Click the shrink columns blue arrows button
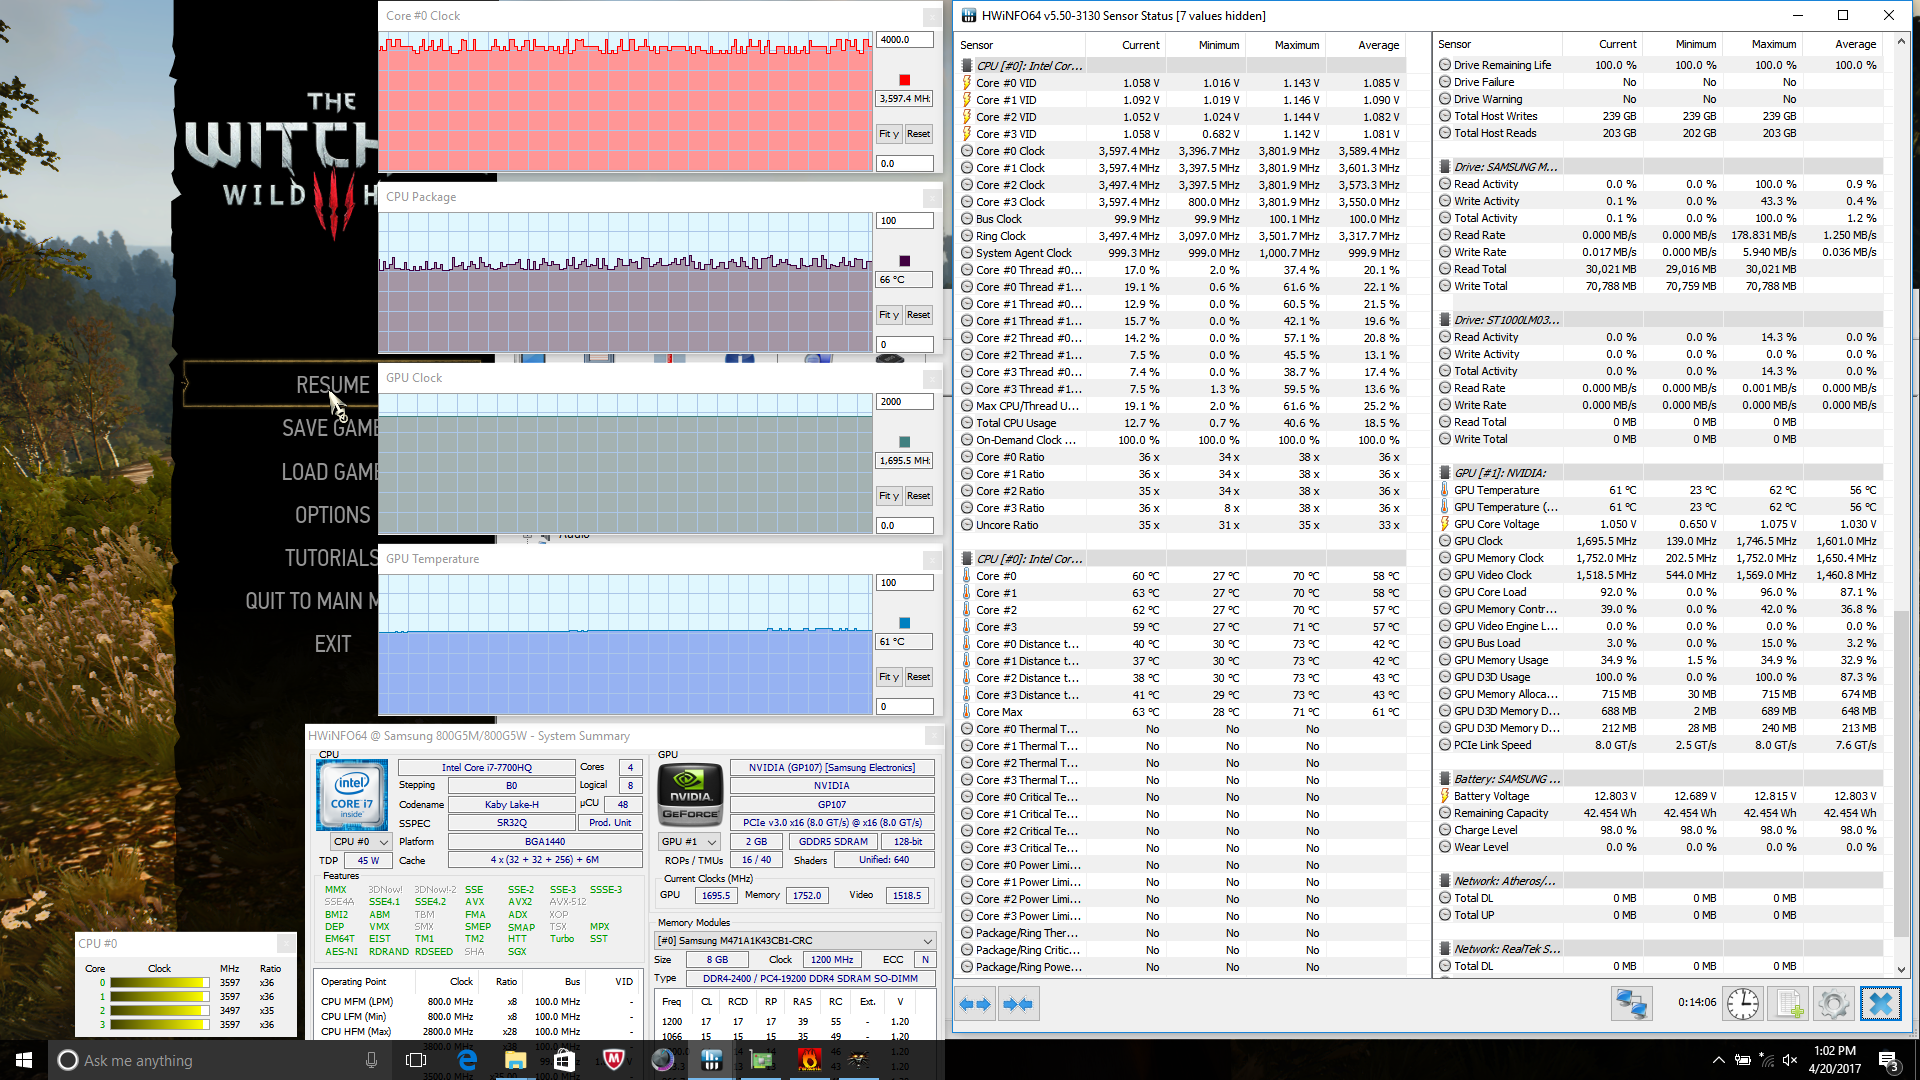This screenshot has width=1920, height=1080. 1017,1004
